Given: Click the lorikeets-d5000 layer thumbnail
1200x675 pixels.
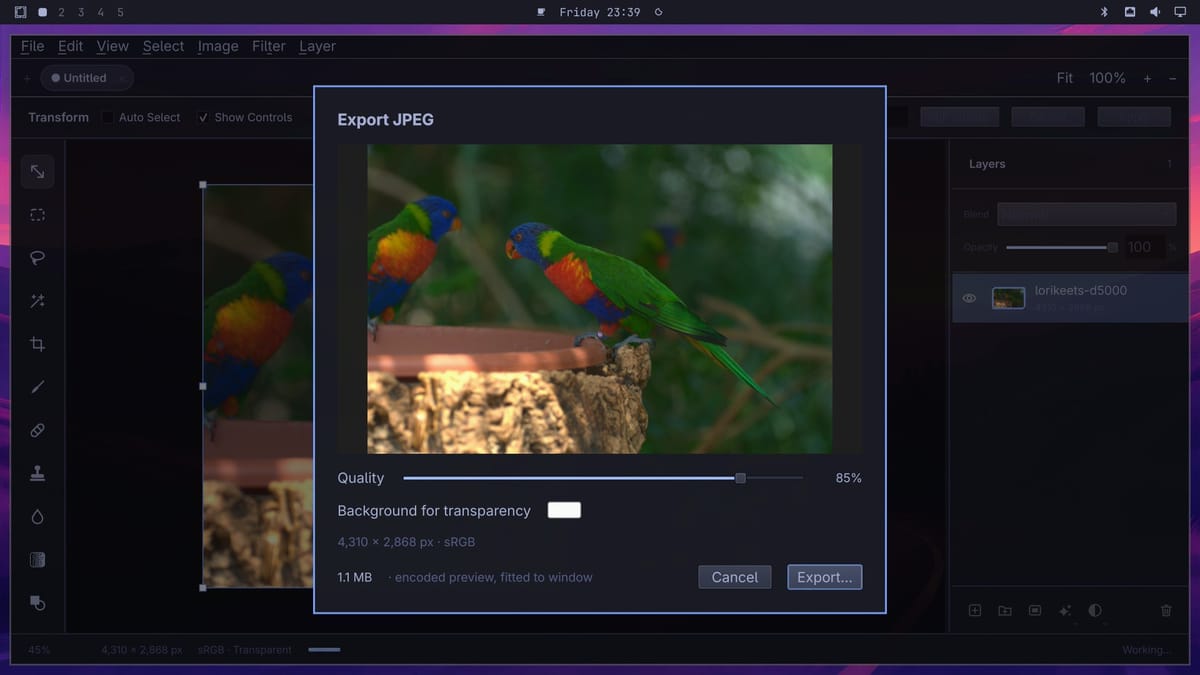Looking at the screenshot, I should pyautogui.click(x=1008, y=298).
